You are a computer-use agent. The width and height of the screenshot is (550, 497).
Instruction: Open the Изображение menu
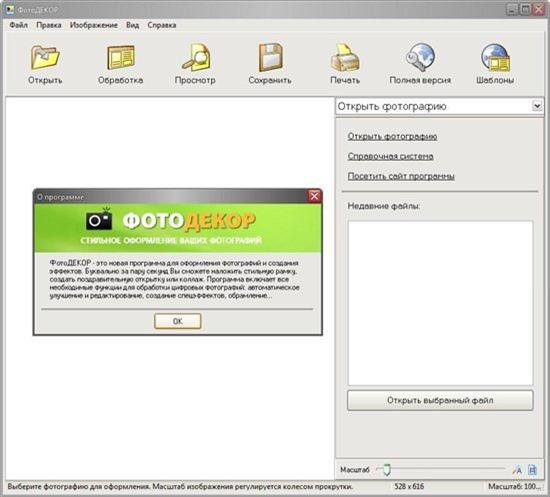tap(94, 25)
